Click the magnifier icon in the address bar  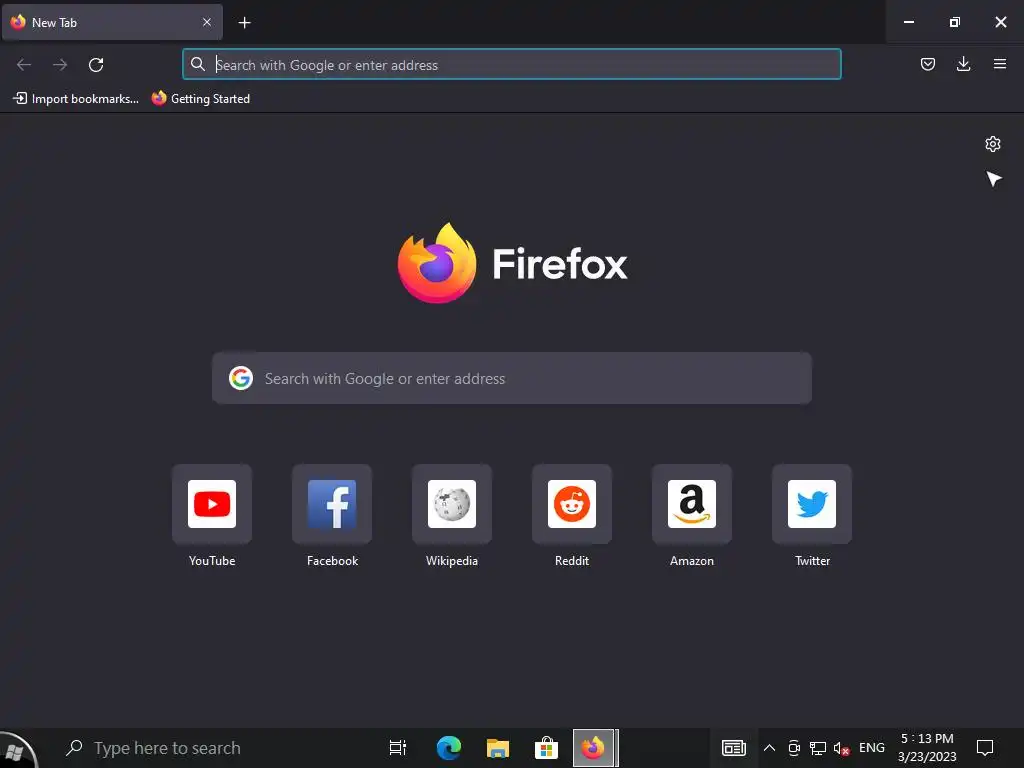[197, 64]
